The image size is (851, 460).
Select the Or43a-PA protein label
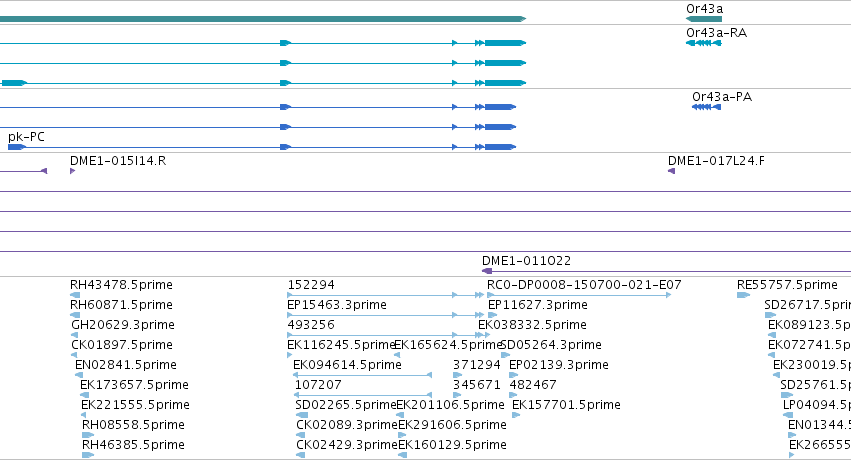click(x=722, y=97)
